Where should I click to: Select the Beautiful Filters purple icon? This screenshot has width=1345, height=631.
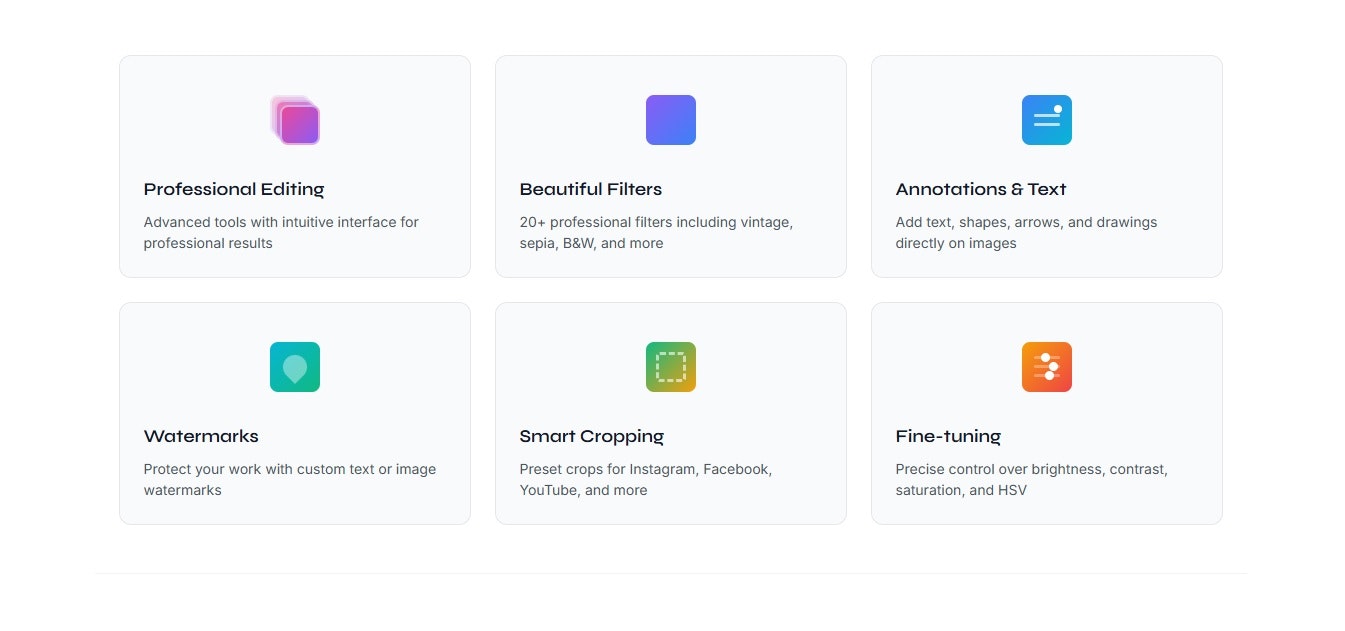click(x=670, y=120)
